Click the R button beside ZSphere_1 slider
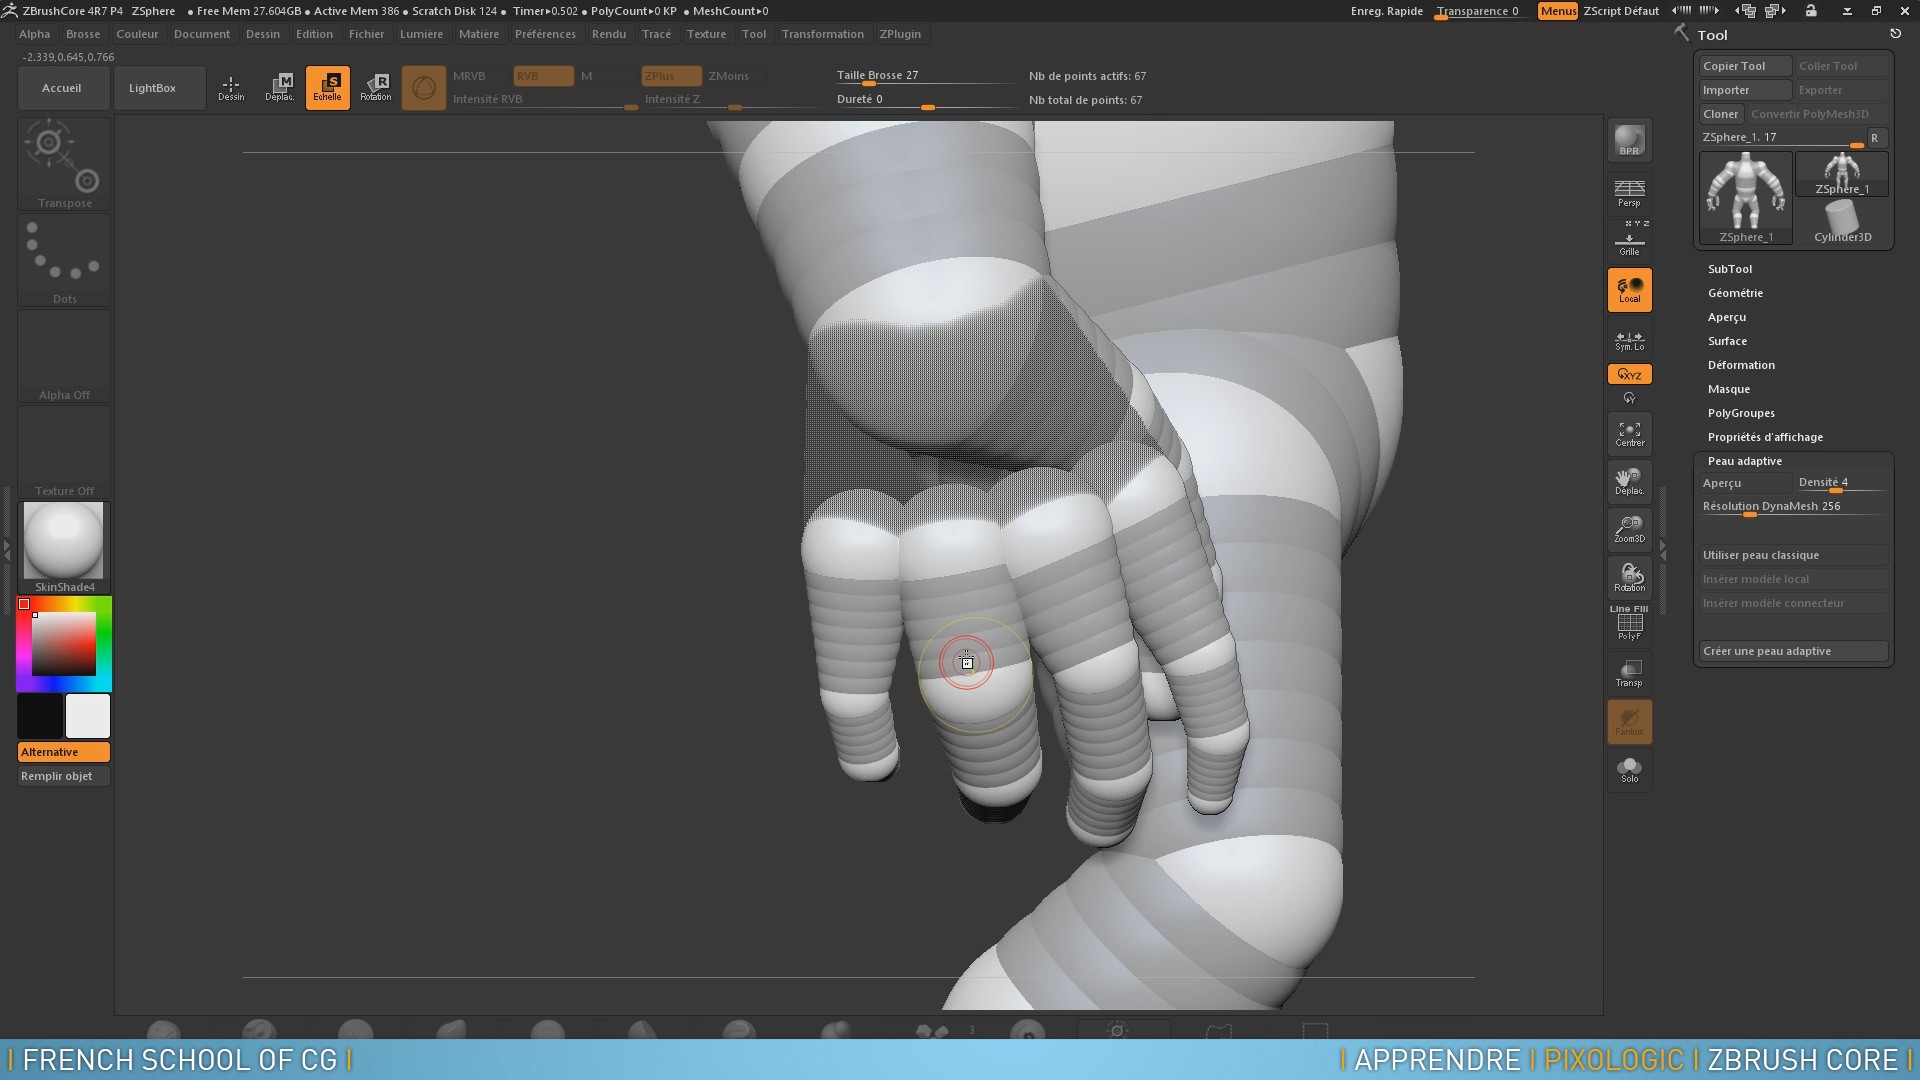 pos(1875,138)
